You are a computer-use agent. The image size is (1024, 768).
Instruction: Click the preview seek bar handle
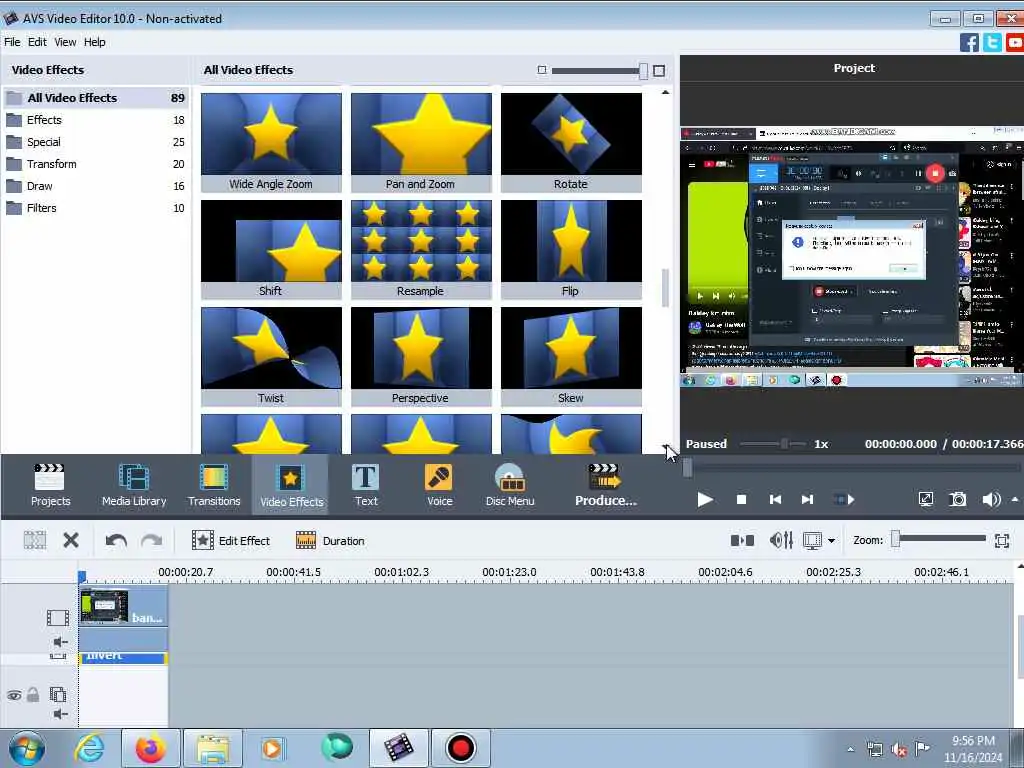[687, 468]
